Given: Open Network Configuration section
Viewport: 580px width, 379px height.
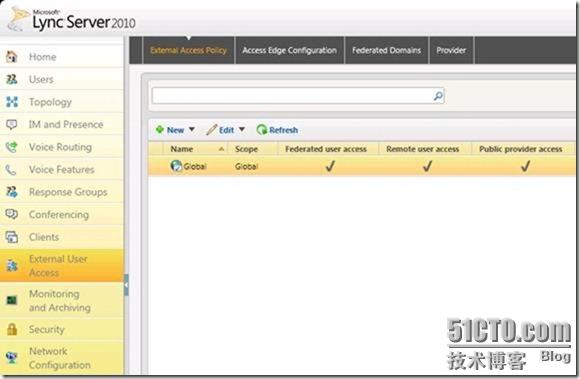Looking at the screenshot, I should [x=61, y=358].
